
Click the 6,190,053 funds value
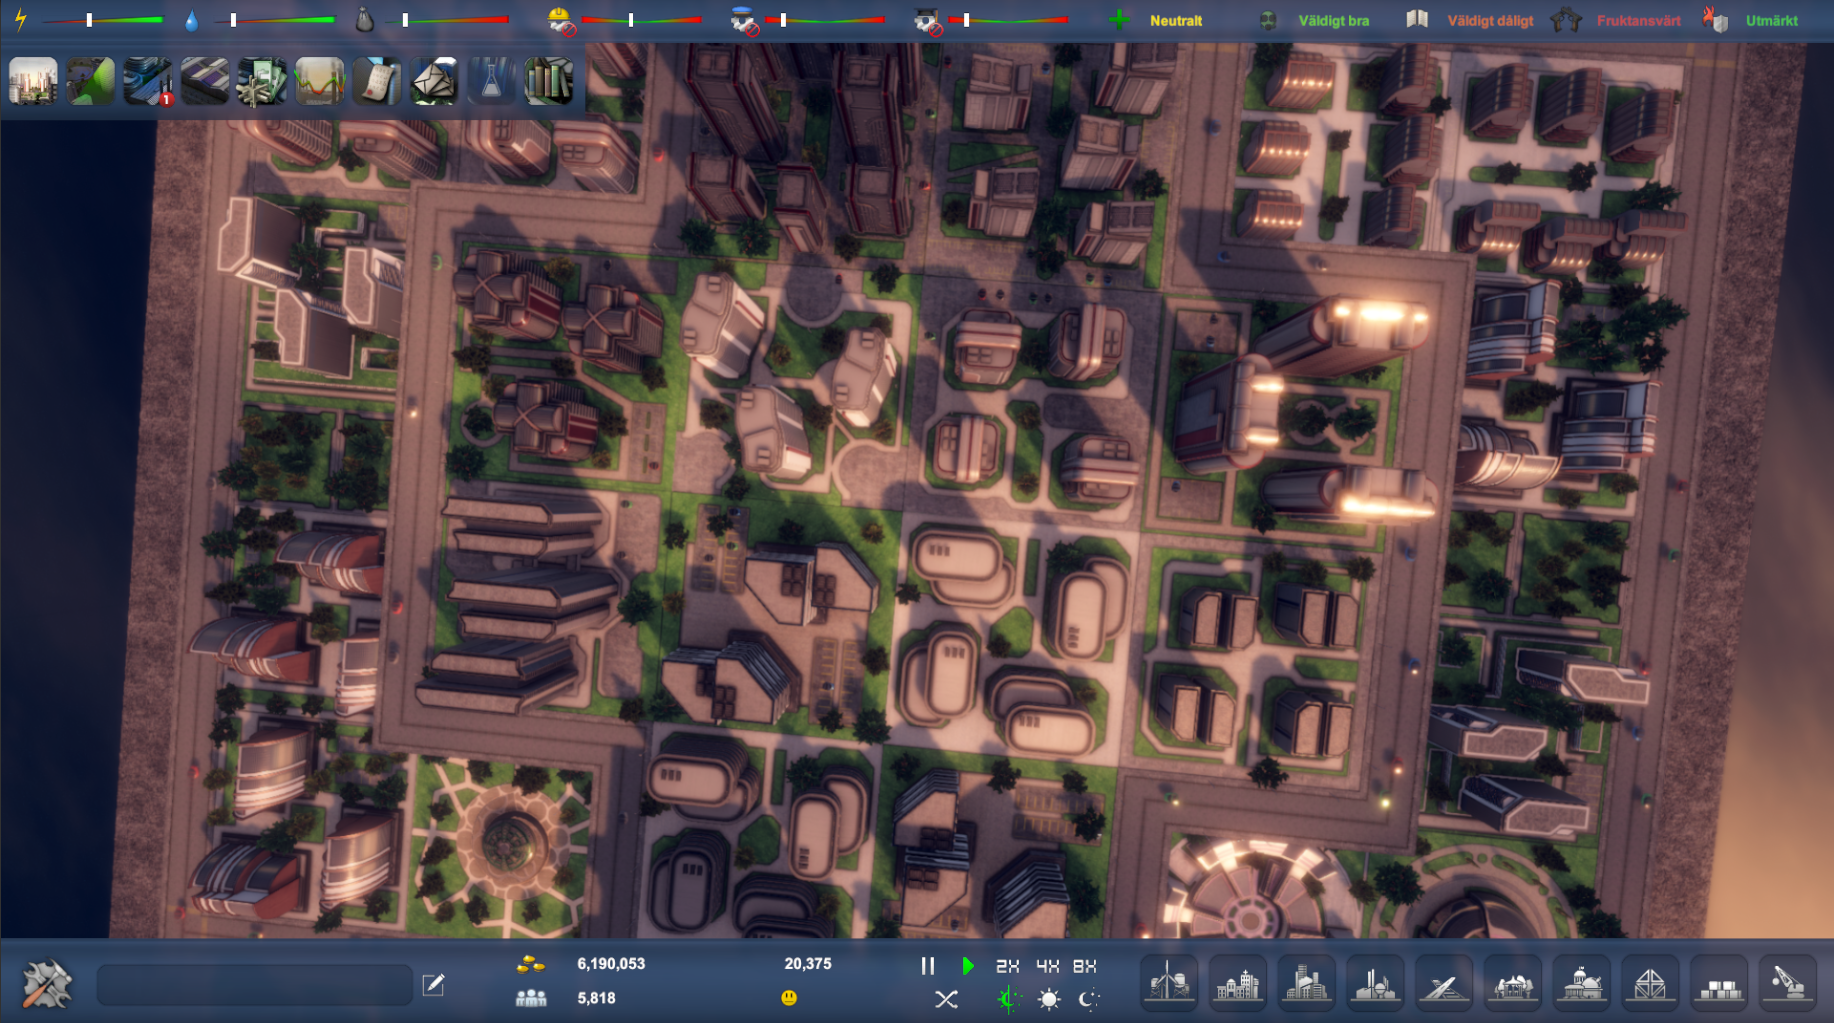coord(611,964)
